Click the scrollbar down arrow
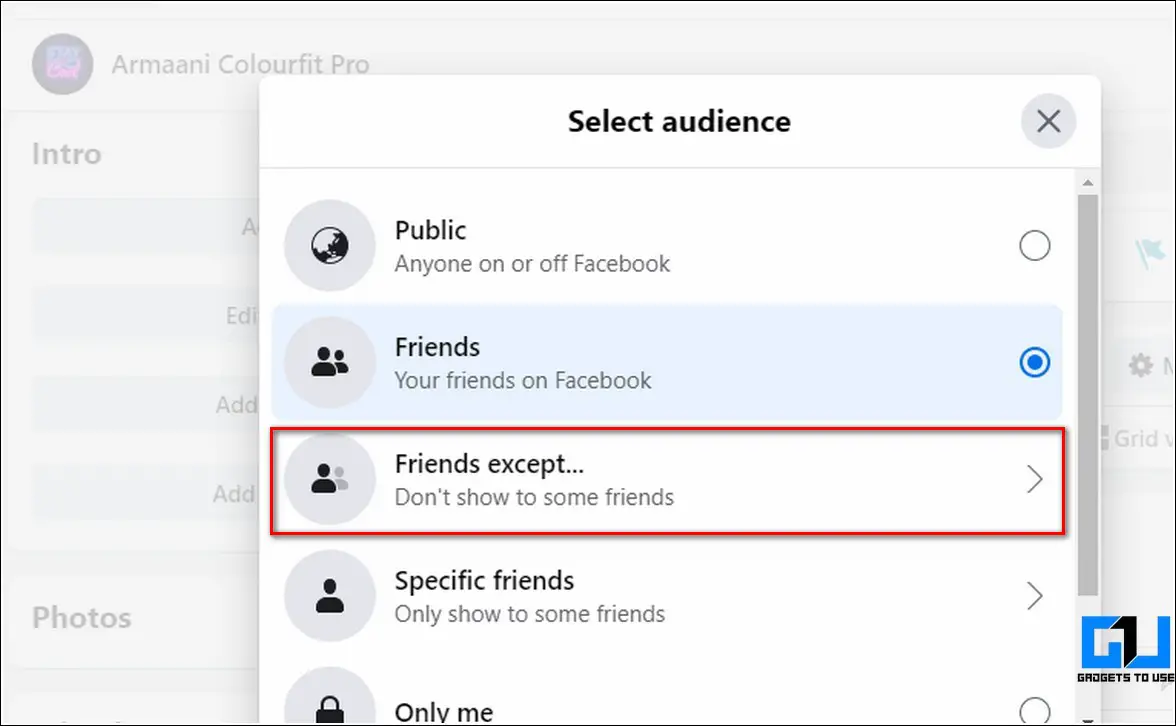 pyautogui.click(x=1088, y=721)
